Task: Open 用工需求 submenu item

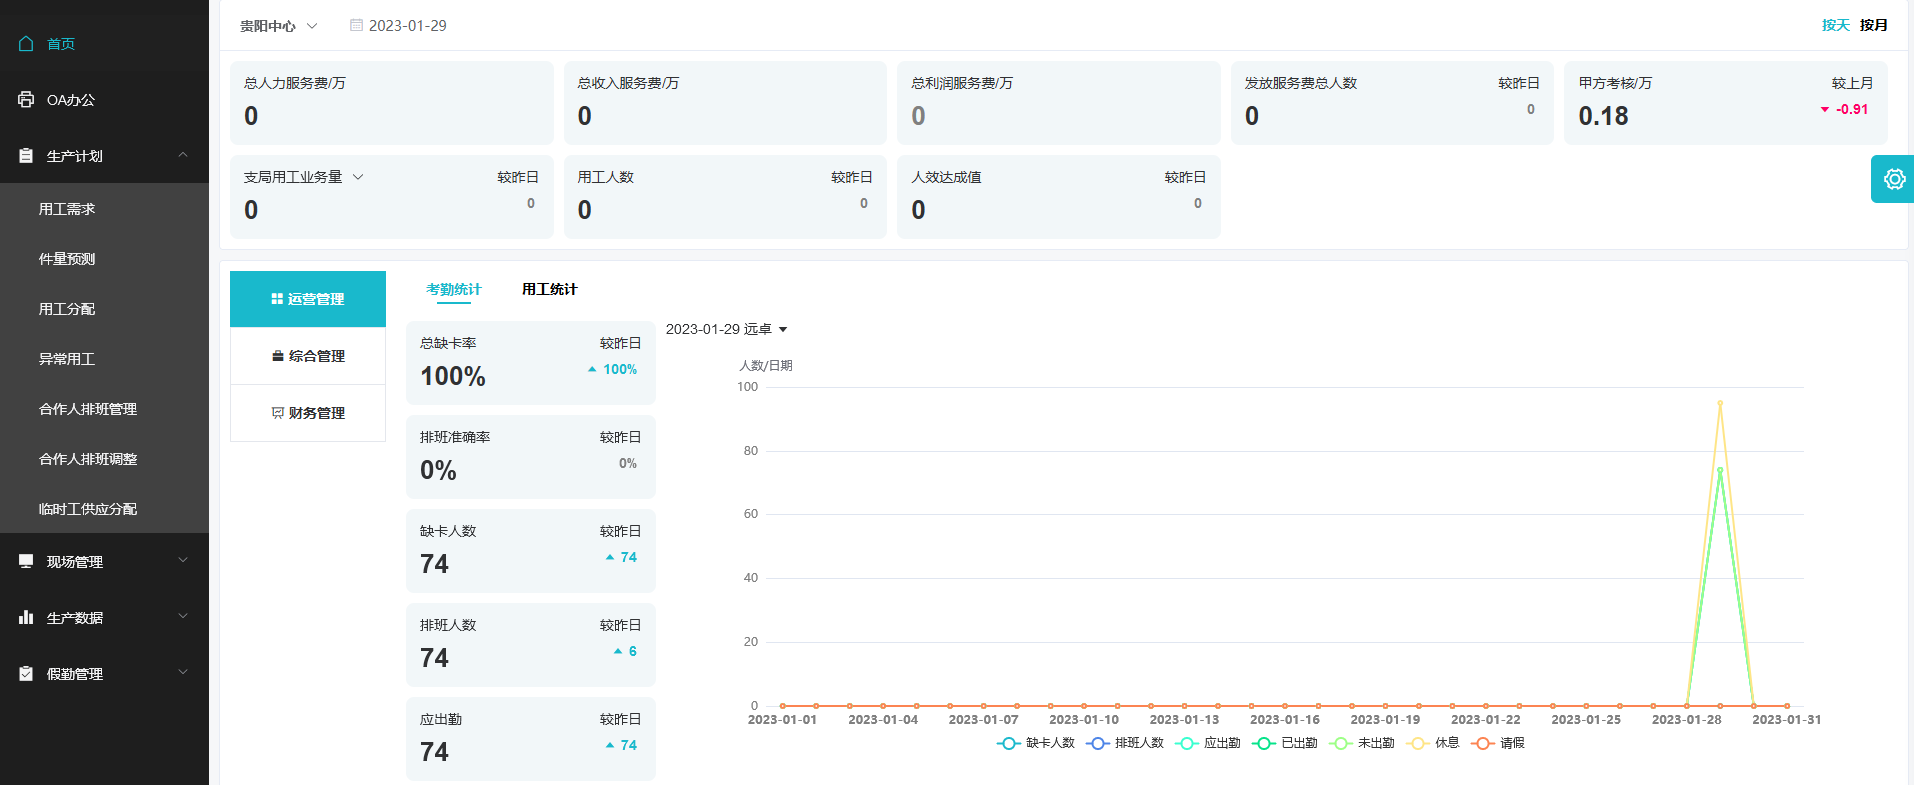Action: tap(104, 209)
